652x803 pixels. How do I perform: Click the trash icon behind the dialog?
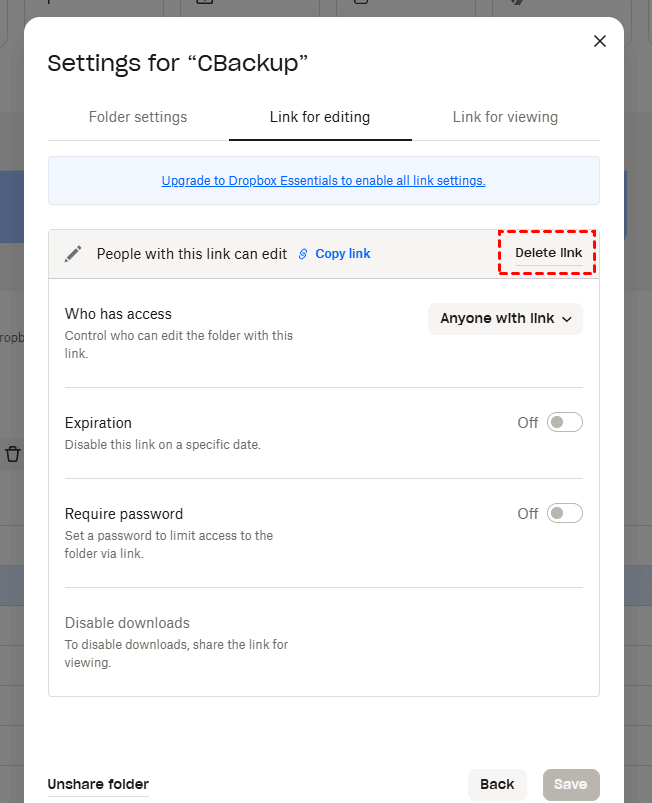[x=13, y=454]
